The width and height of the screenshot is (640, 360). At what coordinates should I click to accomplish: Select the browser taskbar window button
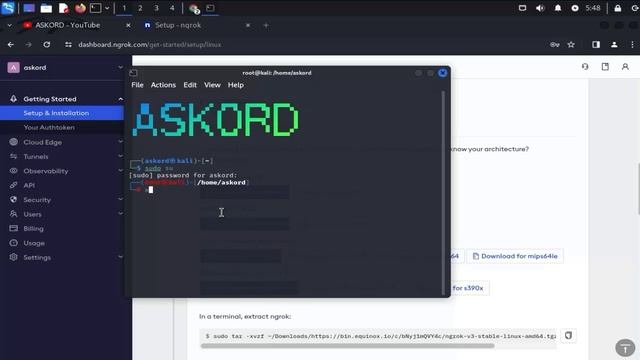tap(194, 8)
